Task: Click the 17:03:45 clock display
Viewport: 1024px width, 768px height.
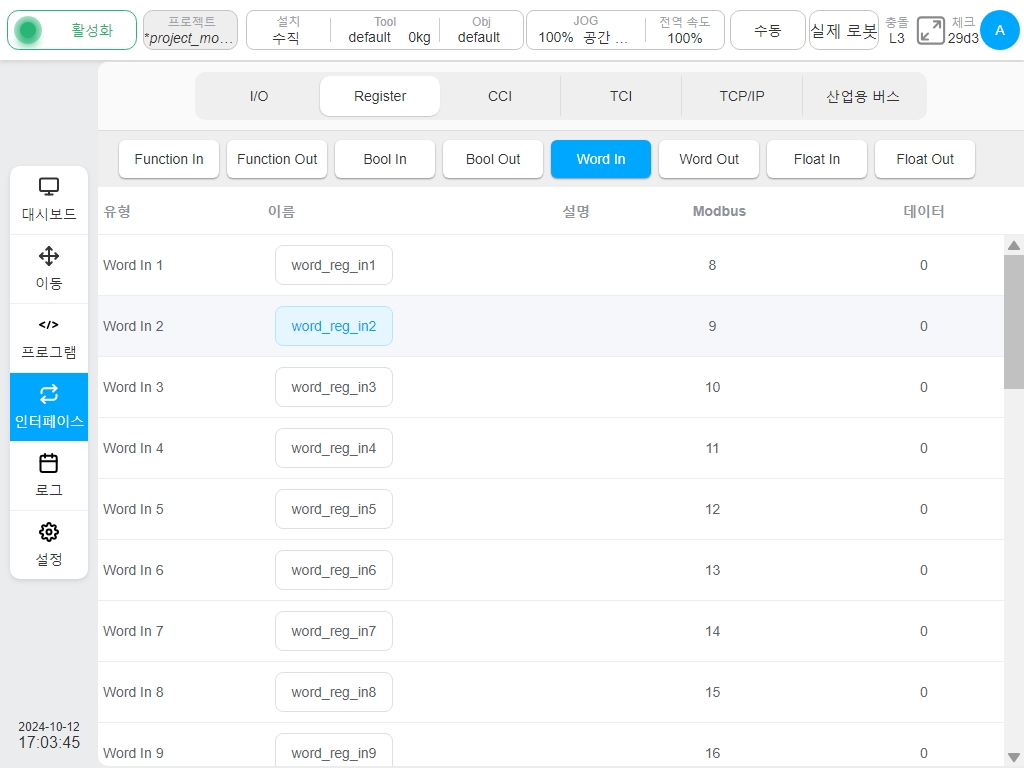Action: click(49, 743)
